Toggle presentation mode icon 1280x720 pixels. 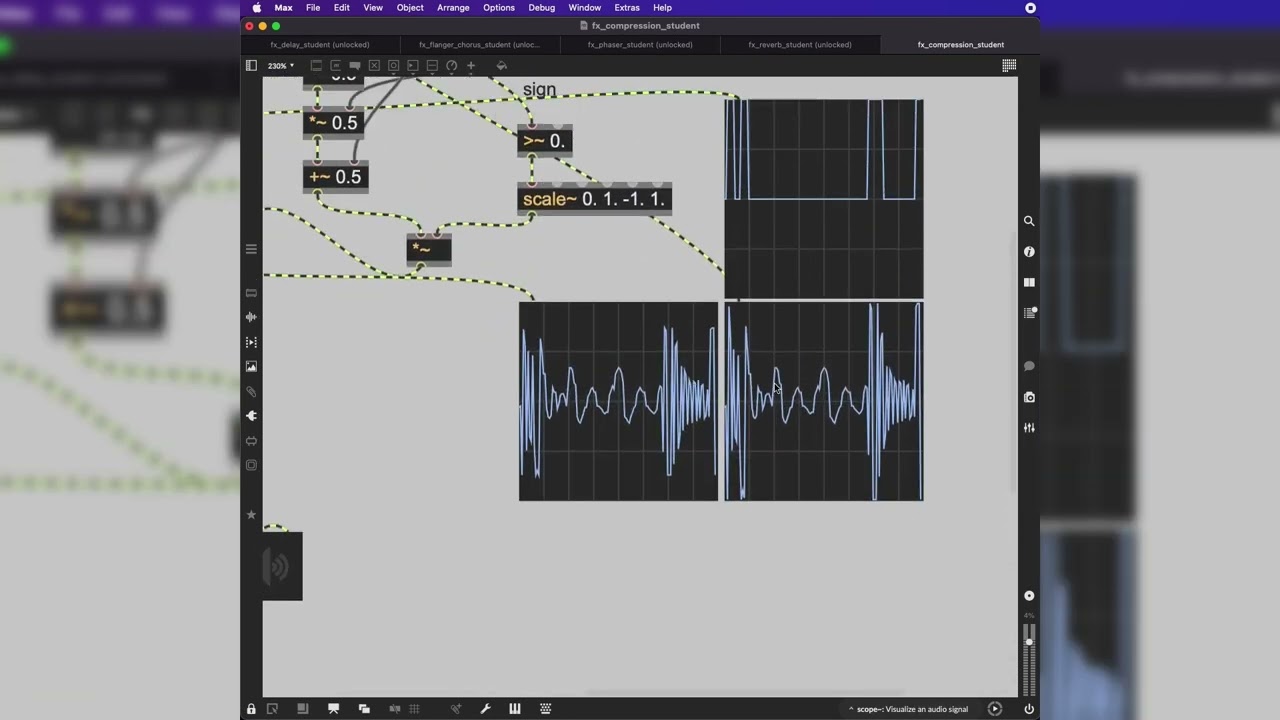coord(333,709)
